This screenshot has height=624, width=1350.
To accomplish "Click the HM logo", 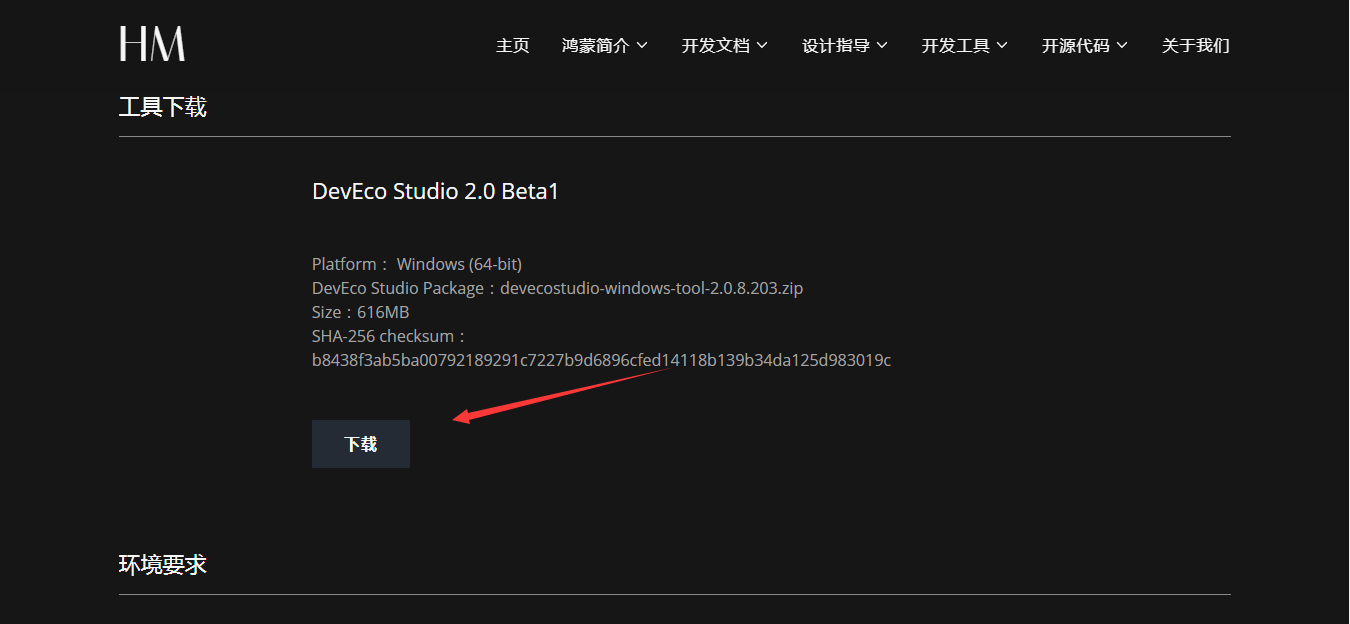I will (x=152, y=44).
